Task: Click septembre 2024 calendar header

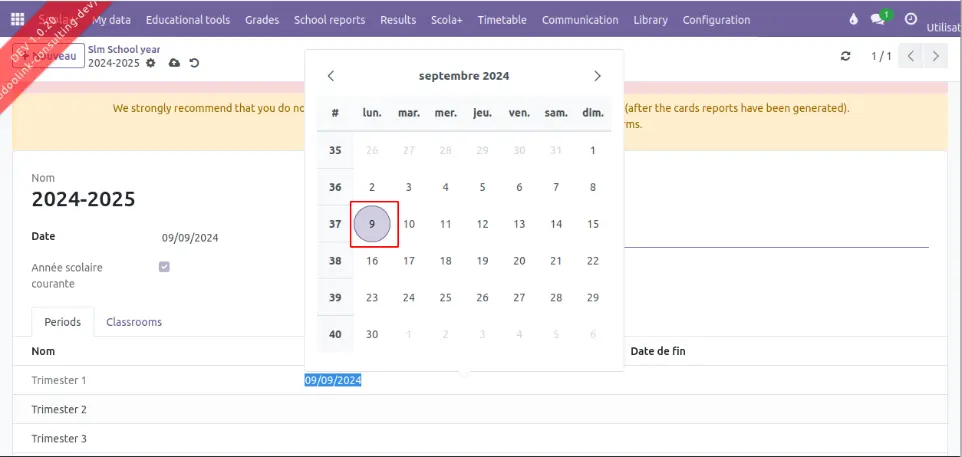Action: click(464, 76)
